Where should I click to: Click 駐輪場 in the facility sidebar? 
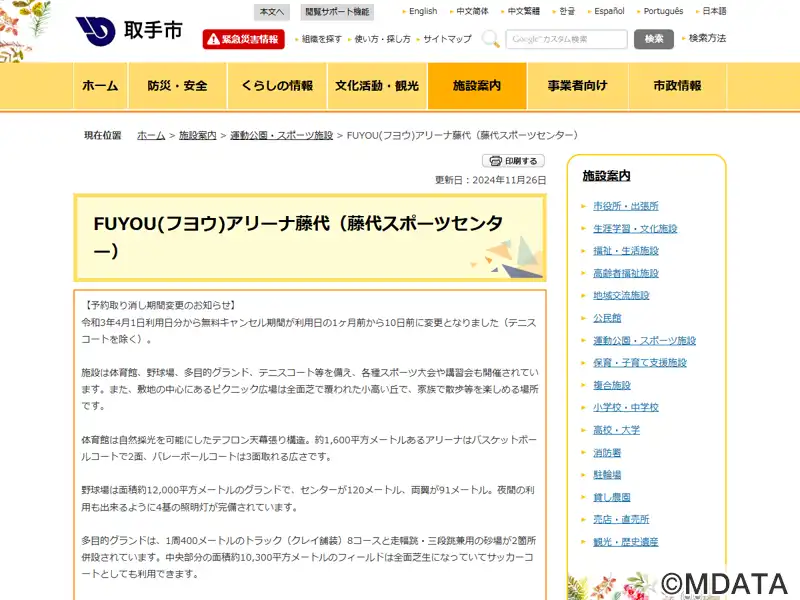point(606,475)
